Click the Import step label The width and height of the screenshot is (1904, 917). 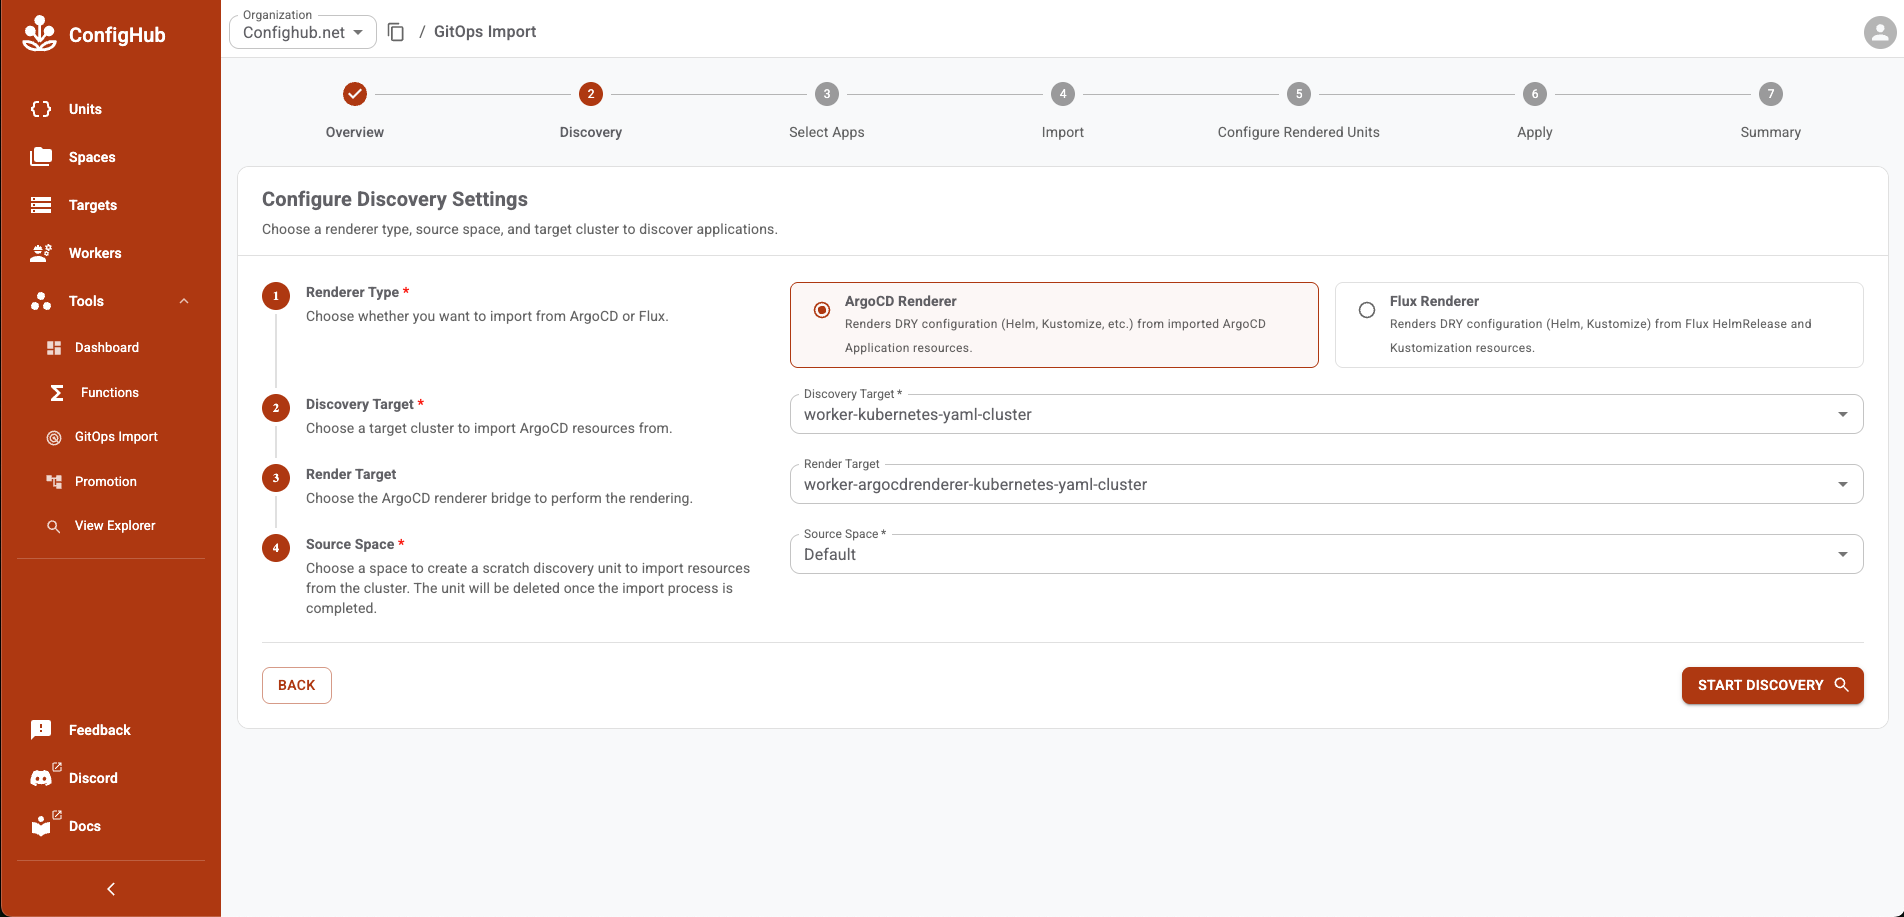coord(1063,132)
